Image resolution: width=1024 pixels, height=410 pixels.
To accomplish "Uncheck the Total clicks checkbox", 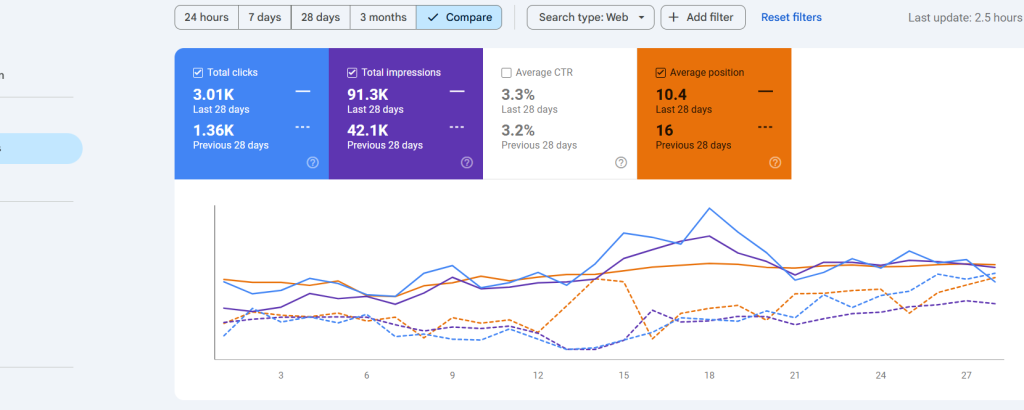I will (198, 73).
